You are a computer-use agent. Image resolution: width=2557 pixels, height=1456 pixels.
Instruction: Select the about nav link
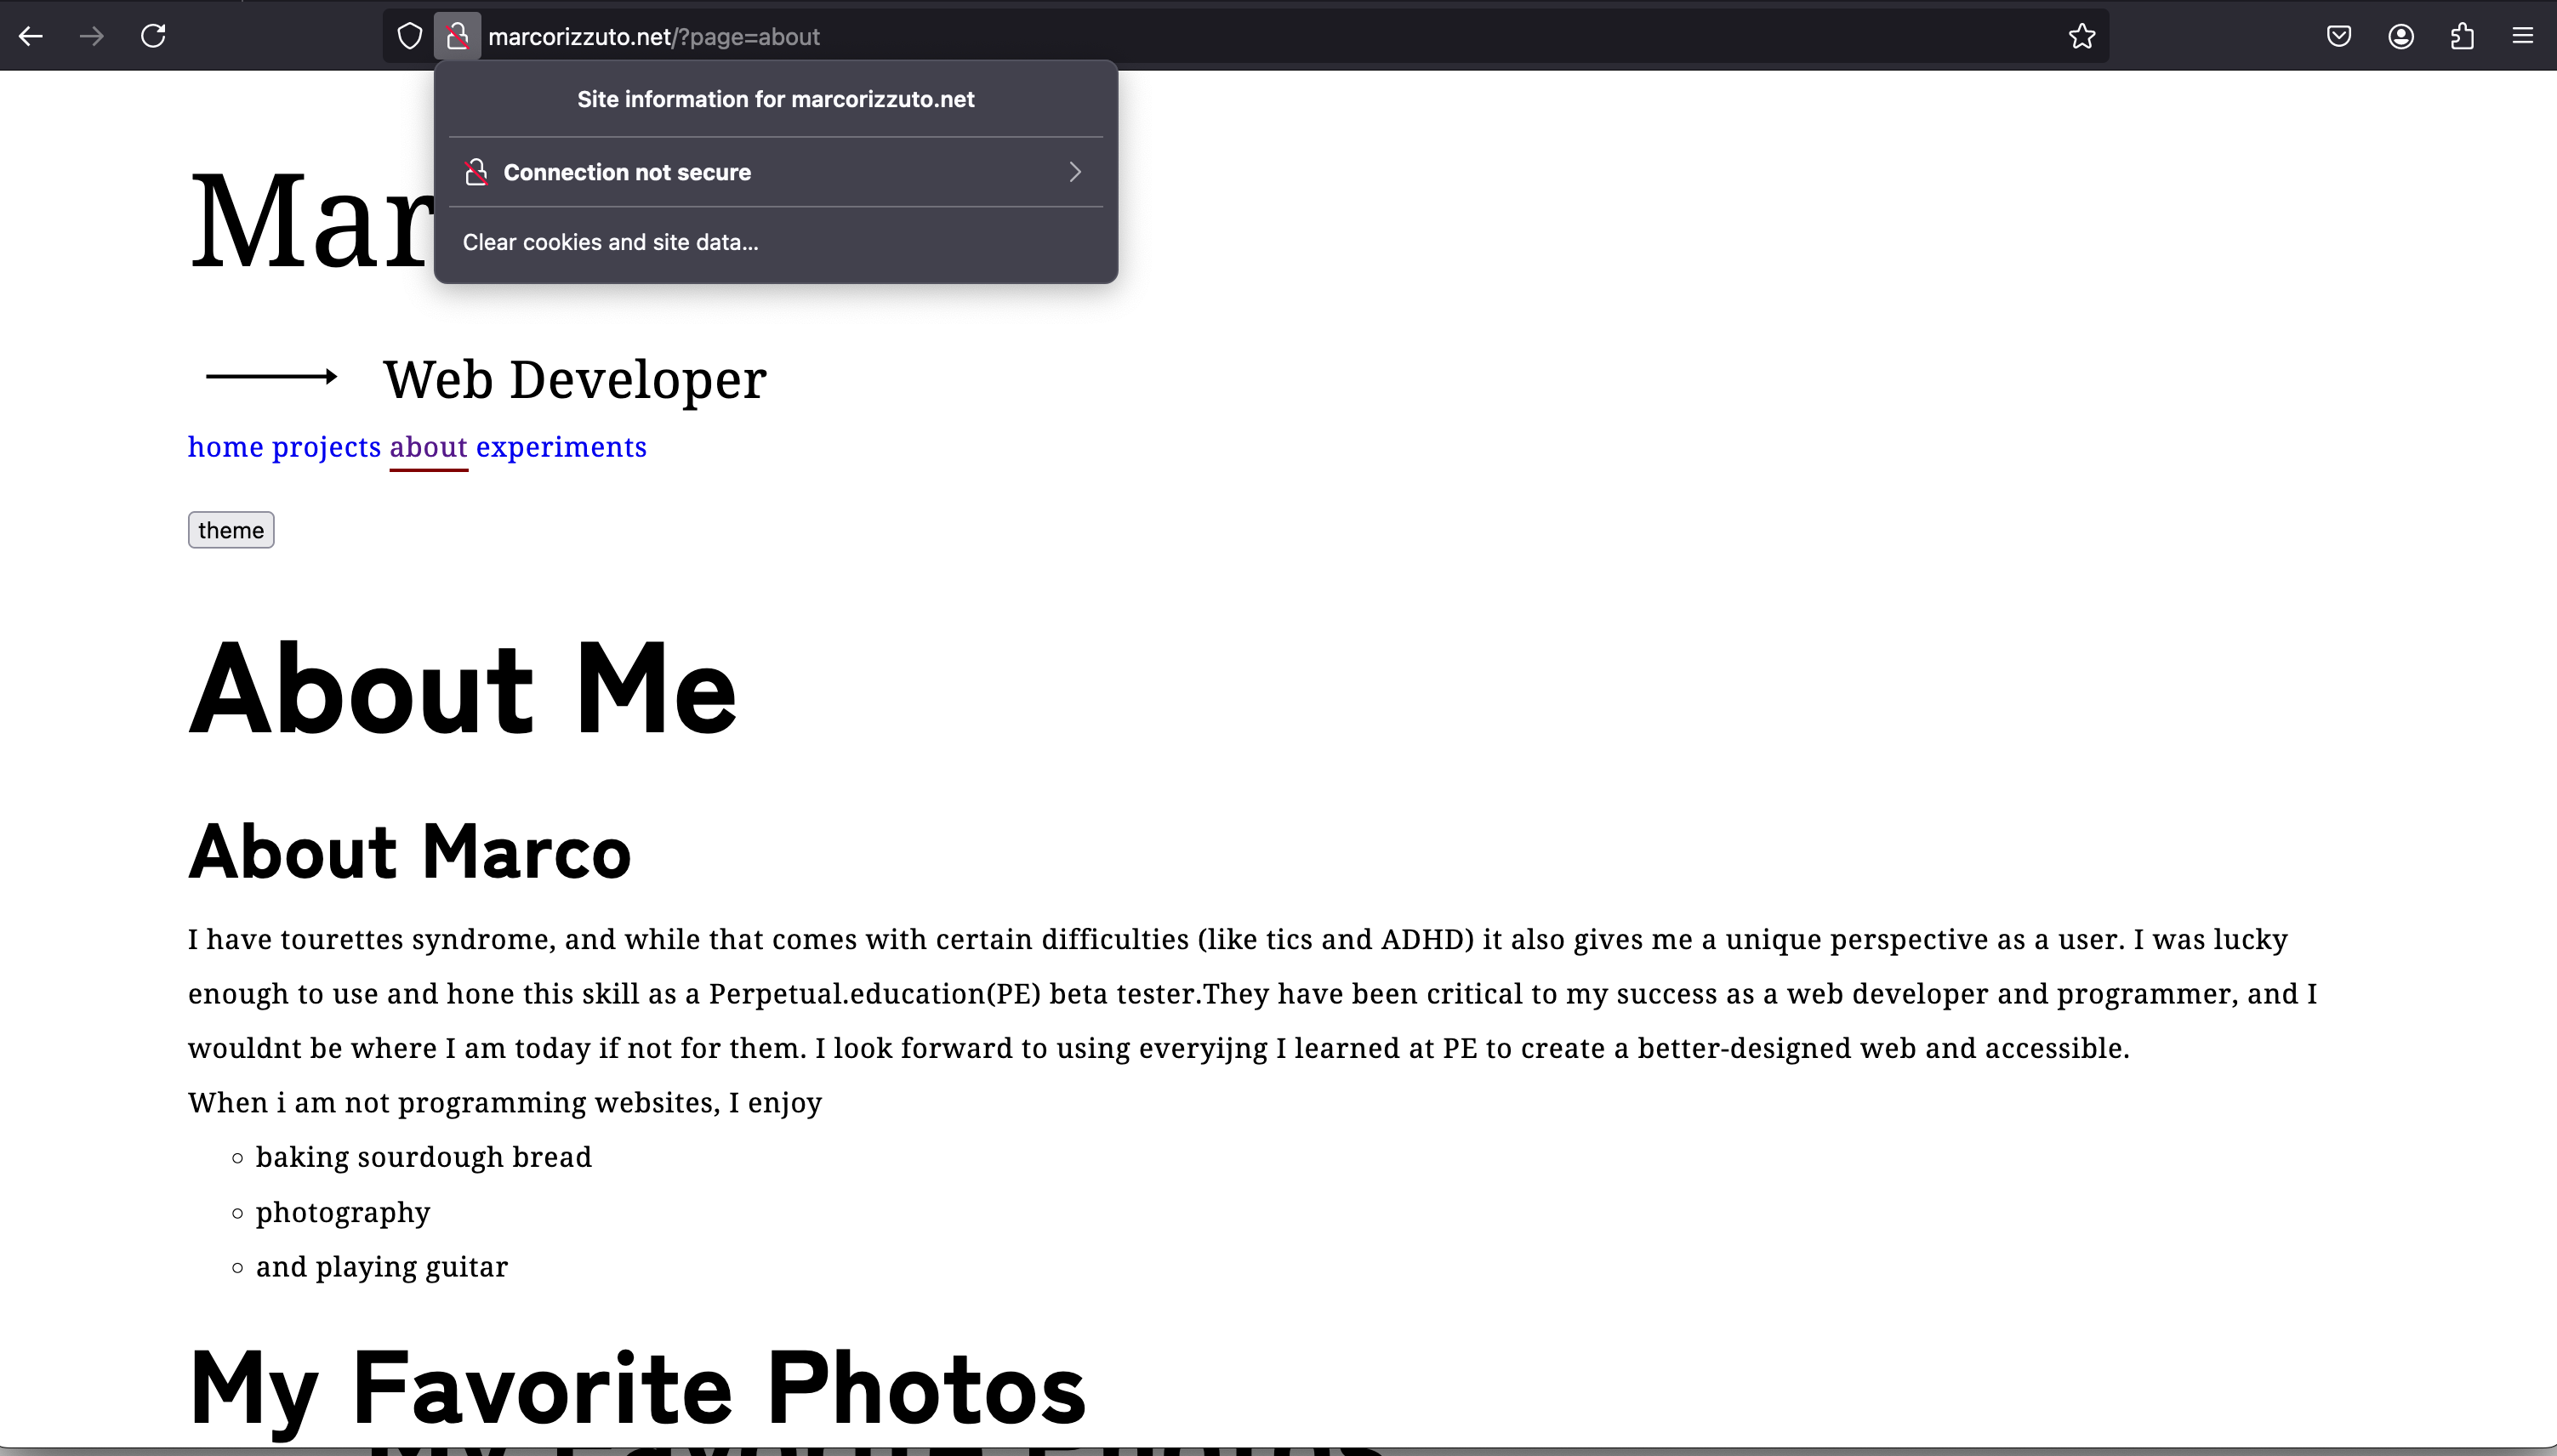coord(428,447)
